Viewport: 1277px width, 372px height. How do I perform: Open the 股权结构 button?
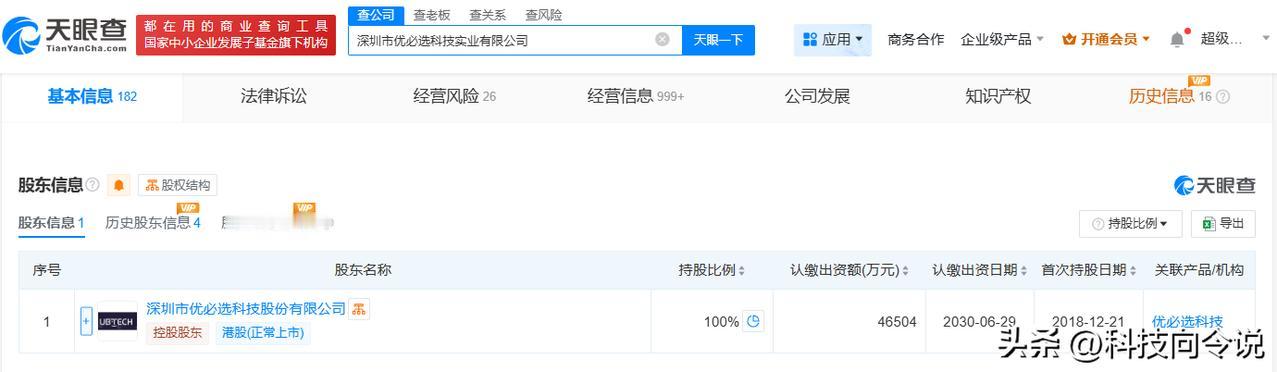click(178, 185)
